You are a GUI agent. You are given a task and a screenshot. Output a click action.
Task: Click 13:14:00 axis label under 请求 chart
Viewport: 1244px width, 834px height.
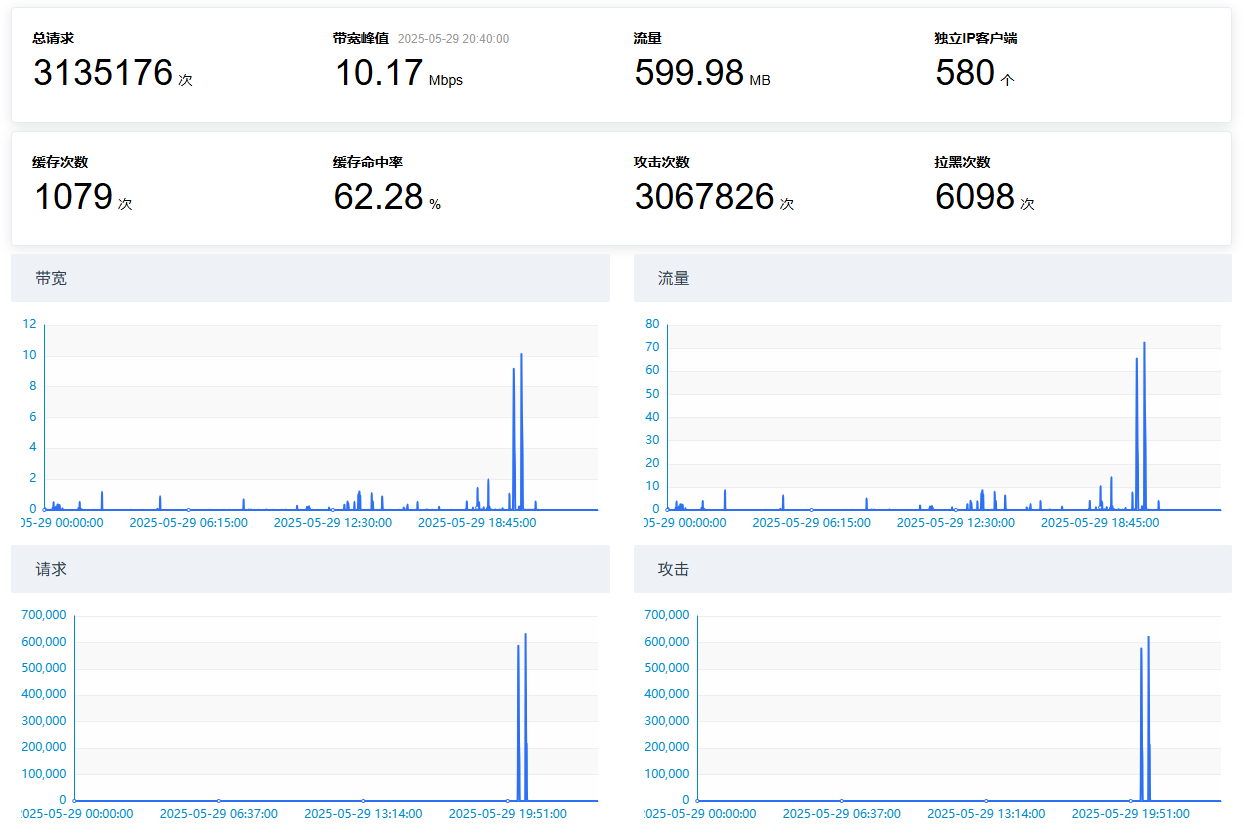tap(363, 813)
